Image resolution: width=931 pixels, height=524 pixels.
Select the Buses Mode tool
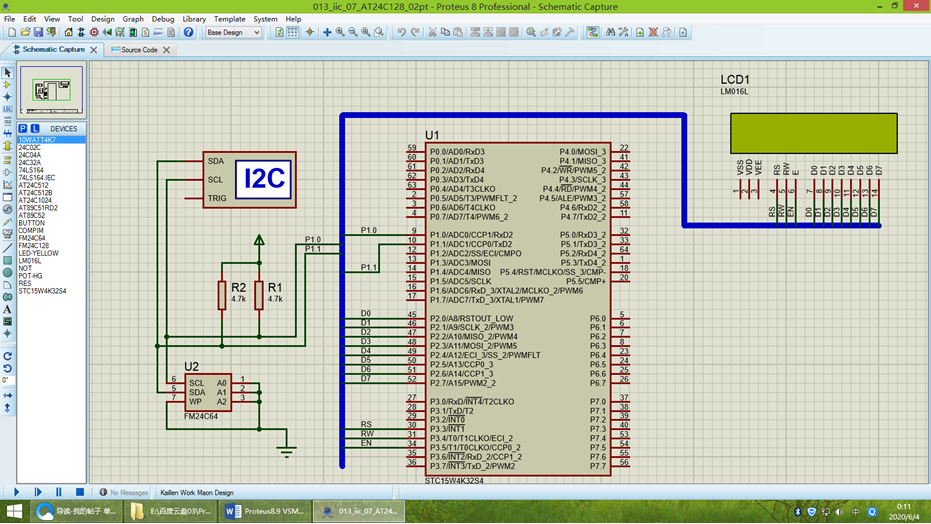(7, 134)
